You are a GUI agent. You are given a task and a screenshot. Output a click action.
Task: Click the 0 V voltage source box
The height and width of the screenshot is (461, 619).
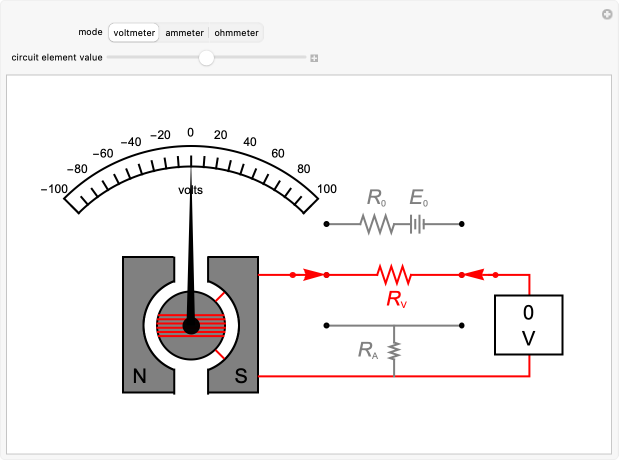point(528,326)
